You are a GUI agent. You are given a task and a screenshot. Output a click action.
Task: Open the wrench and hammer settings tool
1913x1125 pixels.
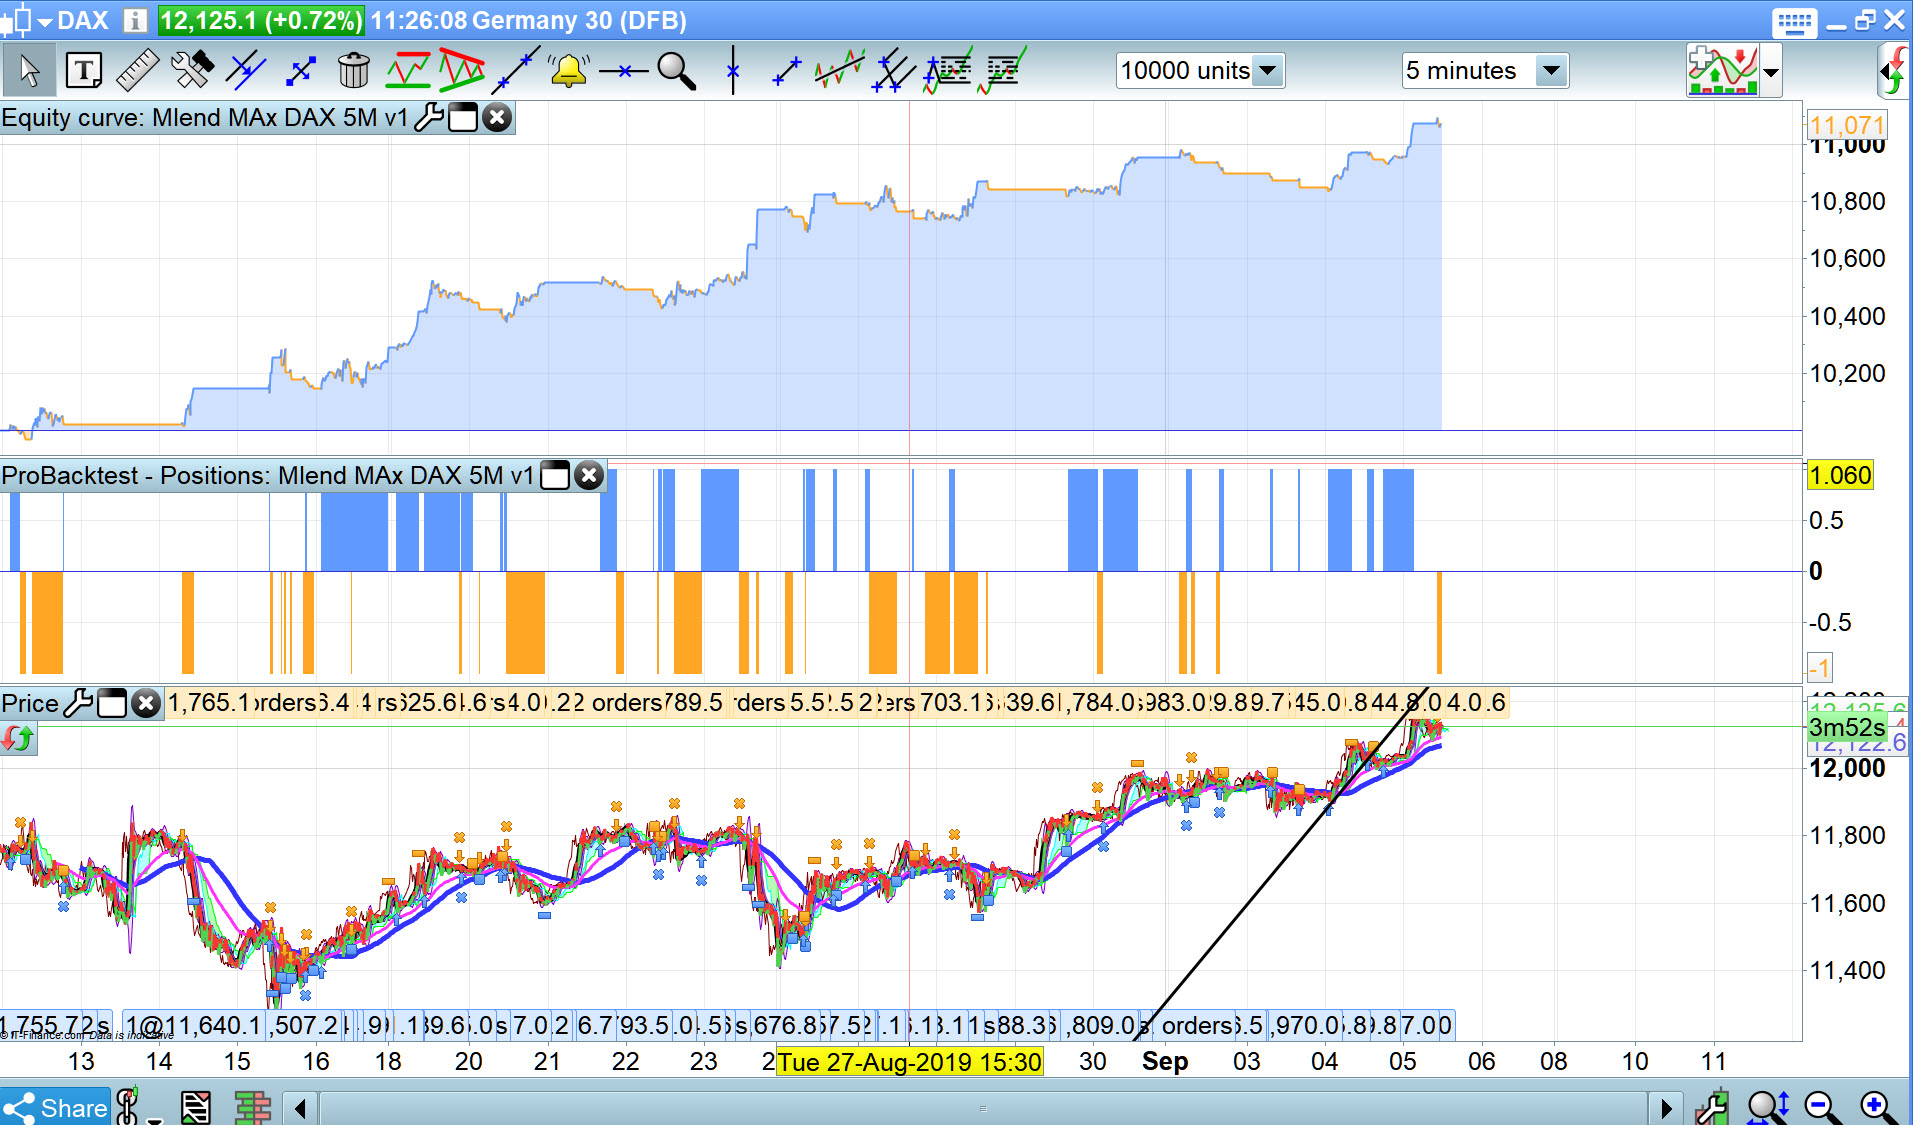pos(192,71)
